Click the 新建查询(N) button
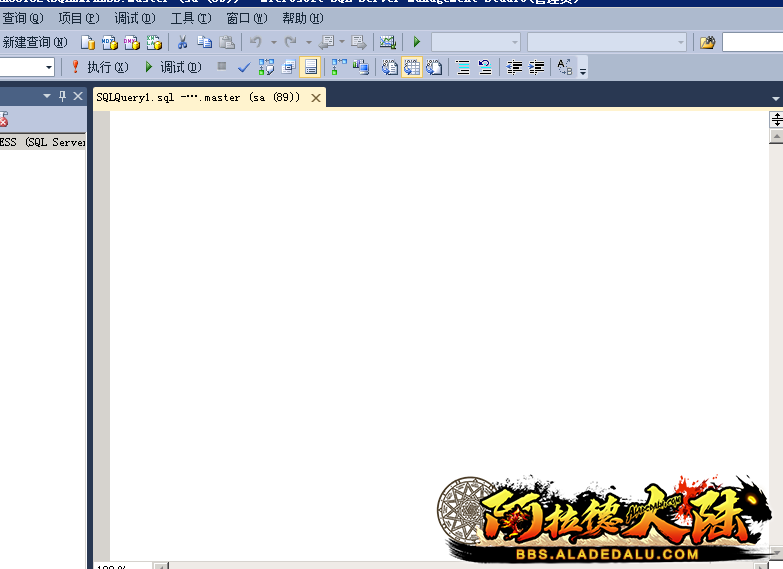The height and width of the screenshot is (569, 783). (x=35, y=42)
